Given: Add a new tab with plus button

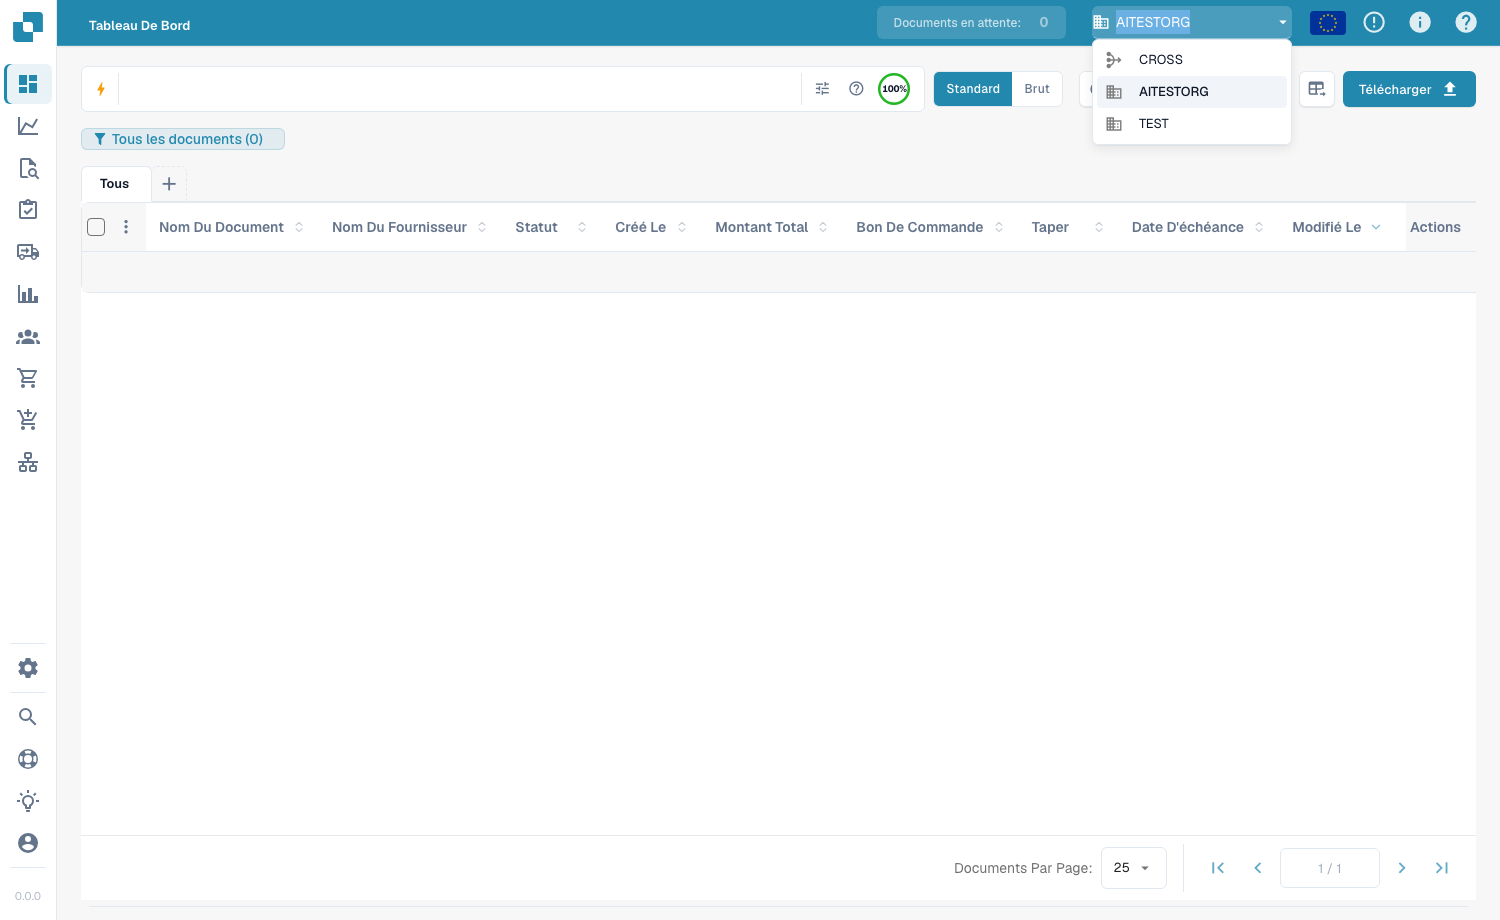Looking at the screenshot, I should [169, 184].
